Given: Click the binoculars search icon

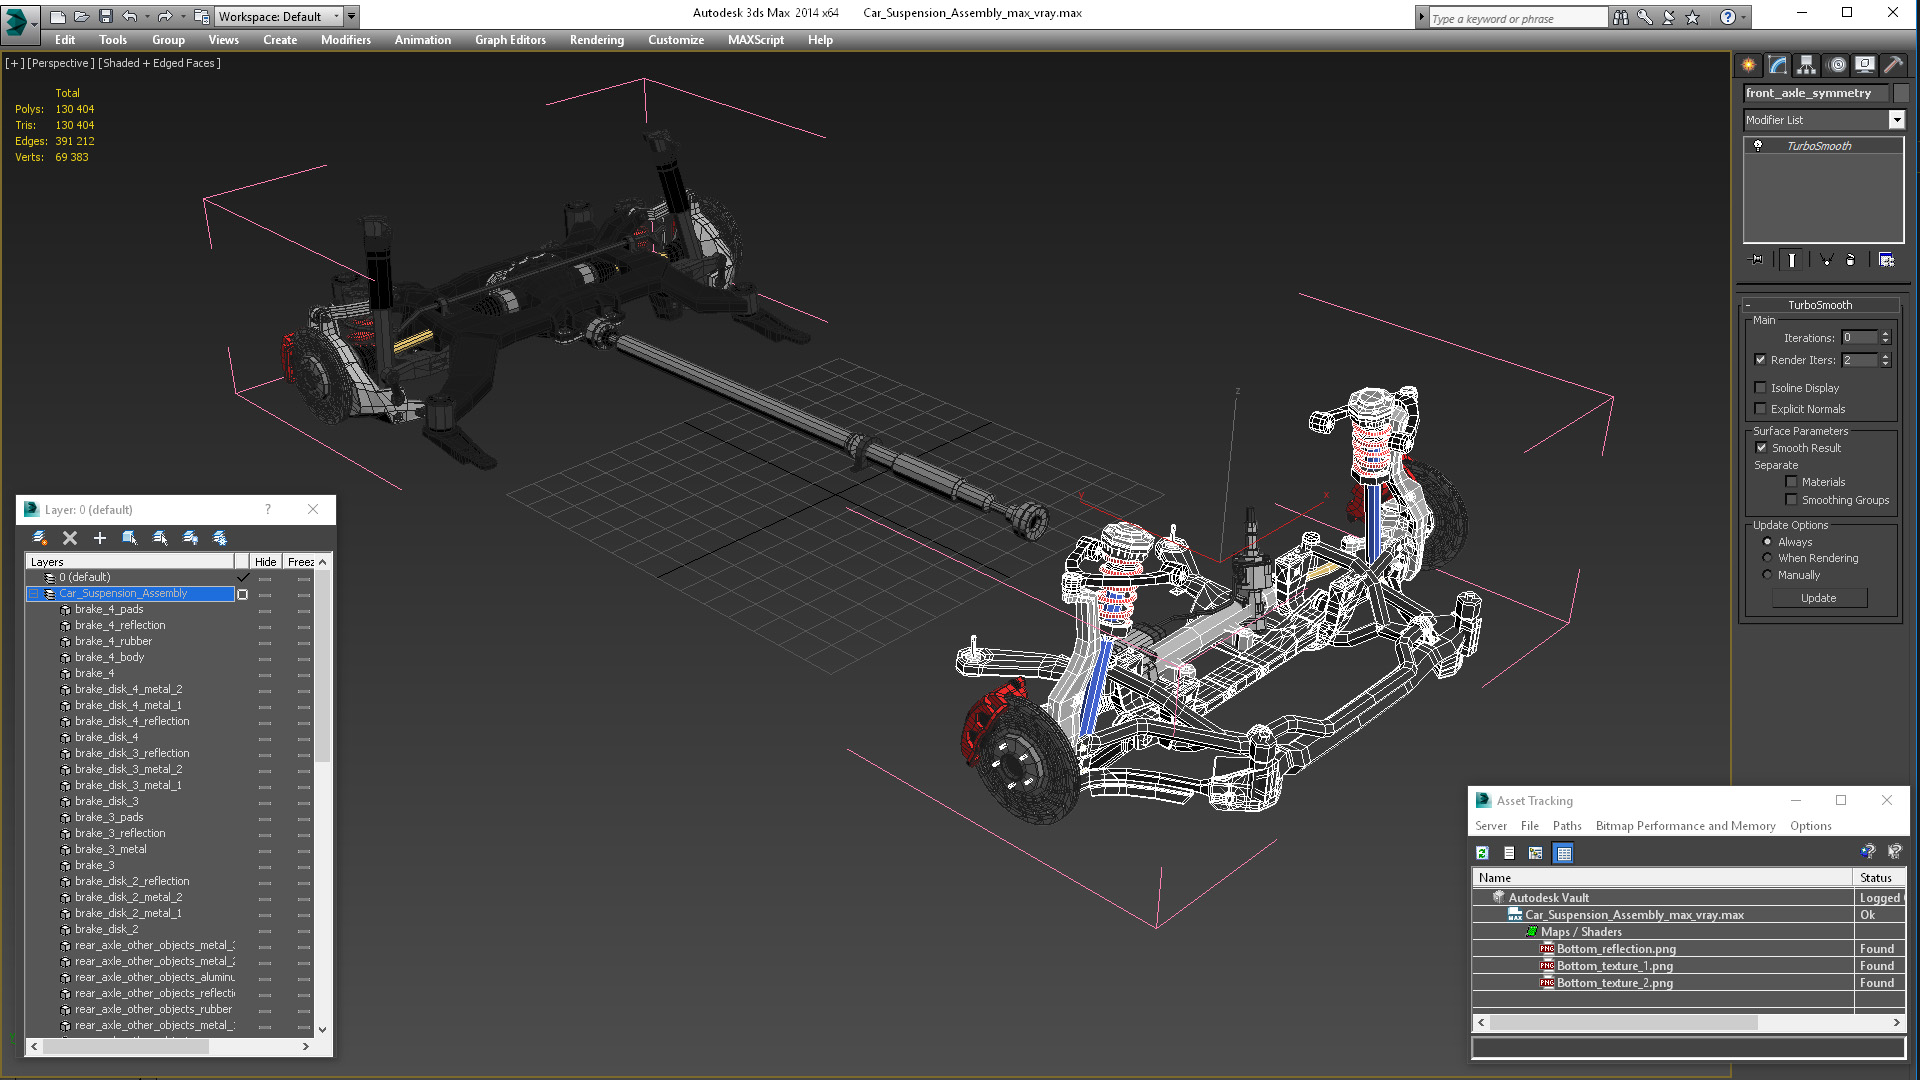Looking at the screenshot, I should [x=1620, y=17].
